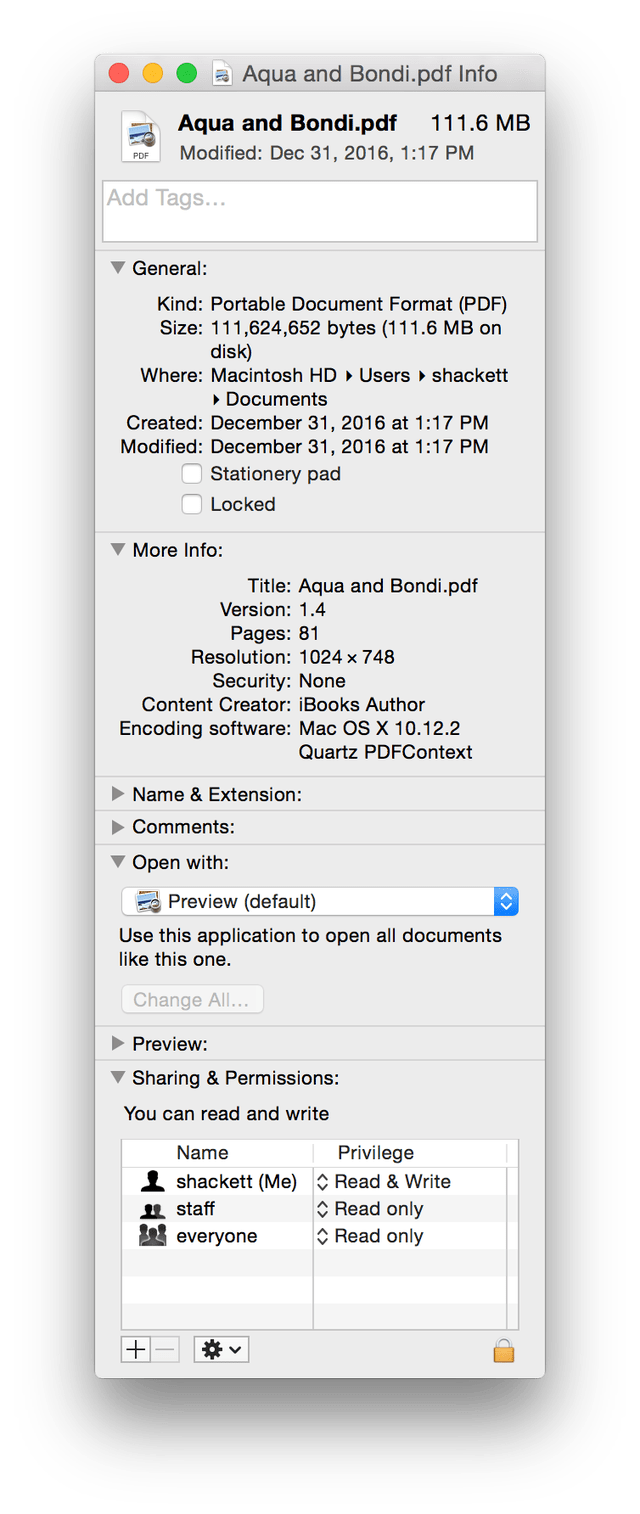Check the Locked checkbox
640x1514 pixels.
coord(192,504)
